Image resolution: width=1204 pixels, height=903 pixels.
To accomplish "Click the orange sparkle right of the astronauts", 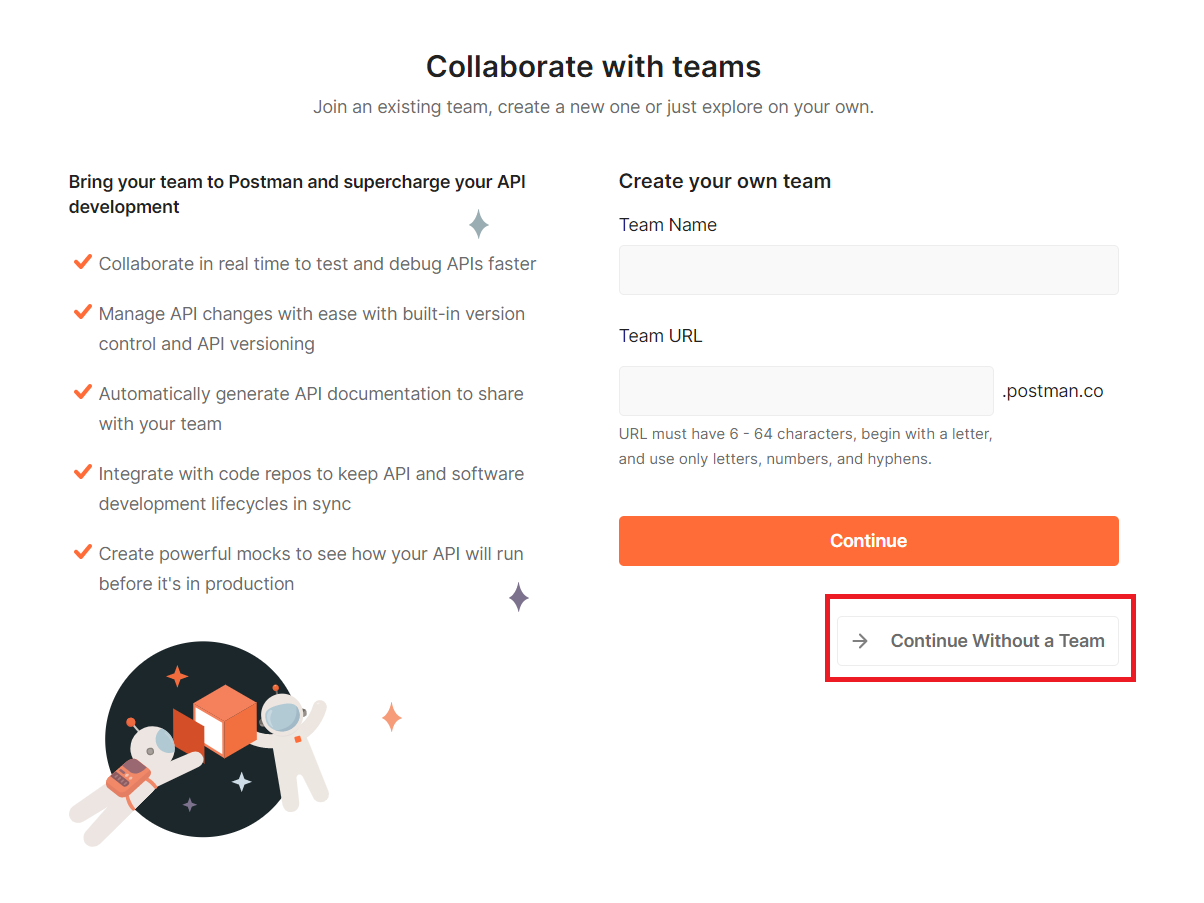I will [392, 716].
